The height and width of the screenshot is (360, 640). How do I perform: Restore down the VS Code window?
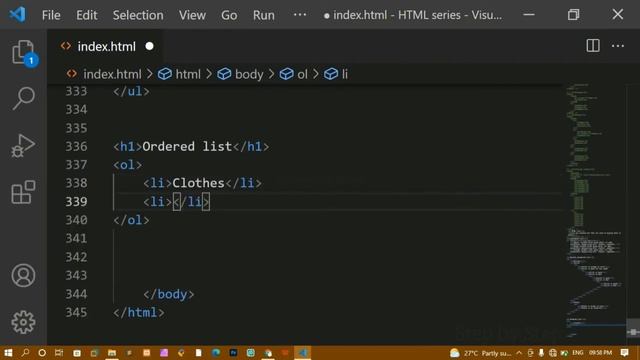pos(573,15)
